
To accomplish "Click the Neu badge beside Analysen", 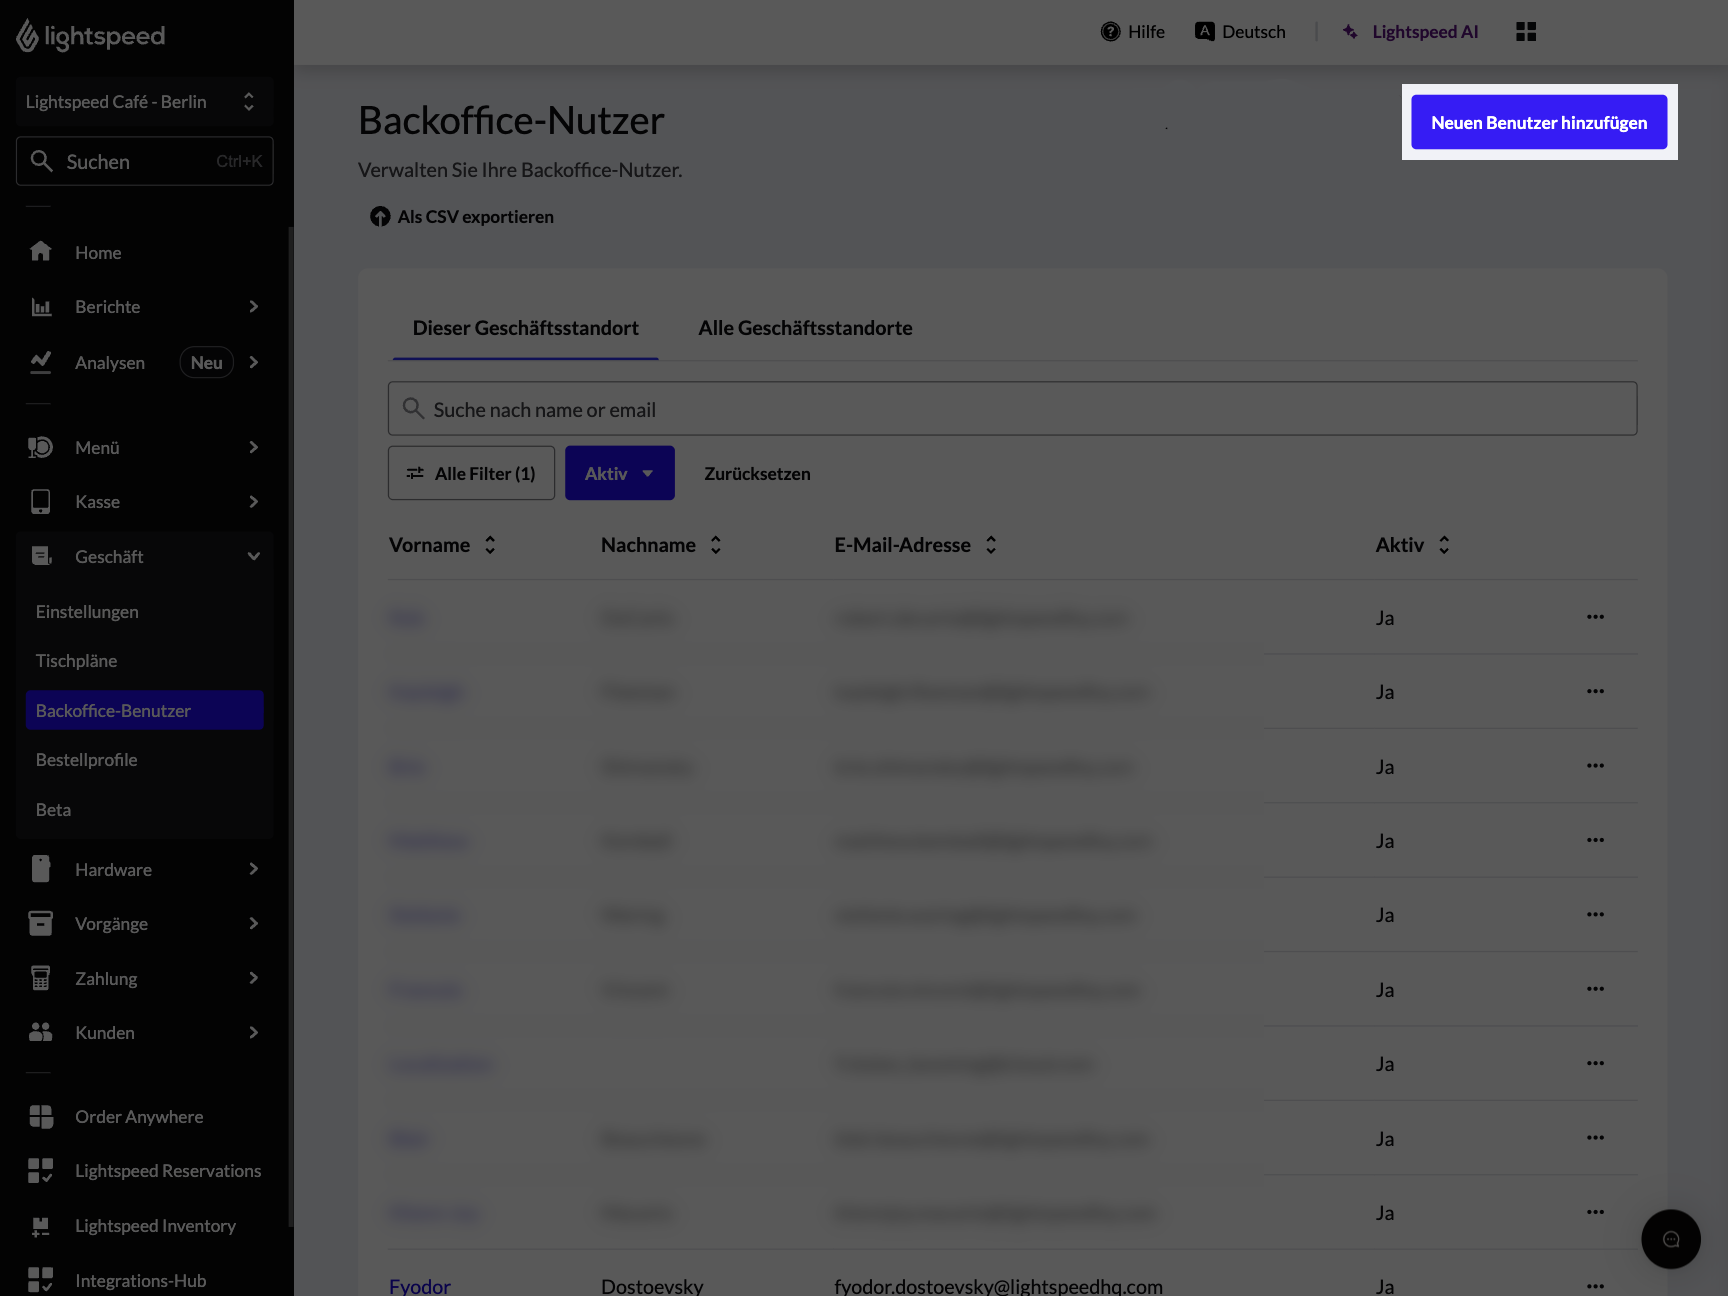I will [x=207, y=362].
